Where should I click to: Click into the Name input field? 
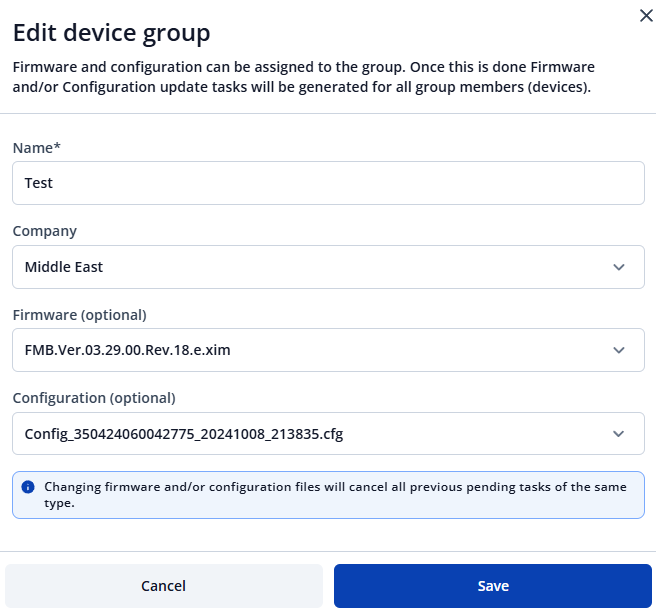click(x=328, y=183)
